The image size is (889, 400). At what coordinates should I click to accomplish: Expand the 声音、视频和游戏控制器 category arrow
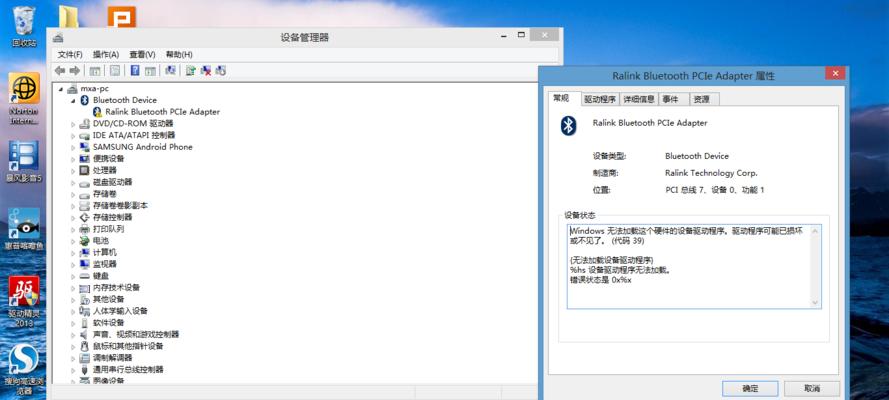point(73,334)
